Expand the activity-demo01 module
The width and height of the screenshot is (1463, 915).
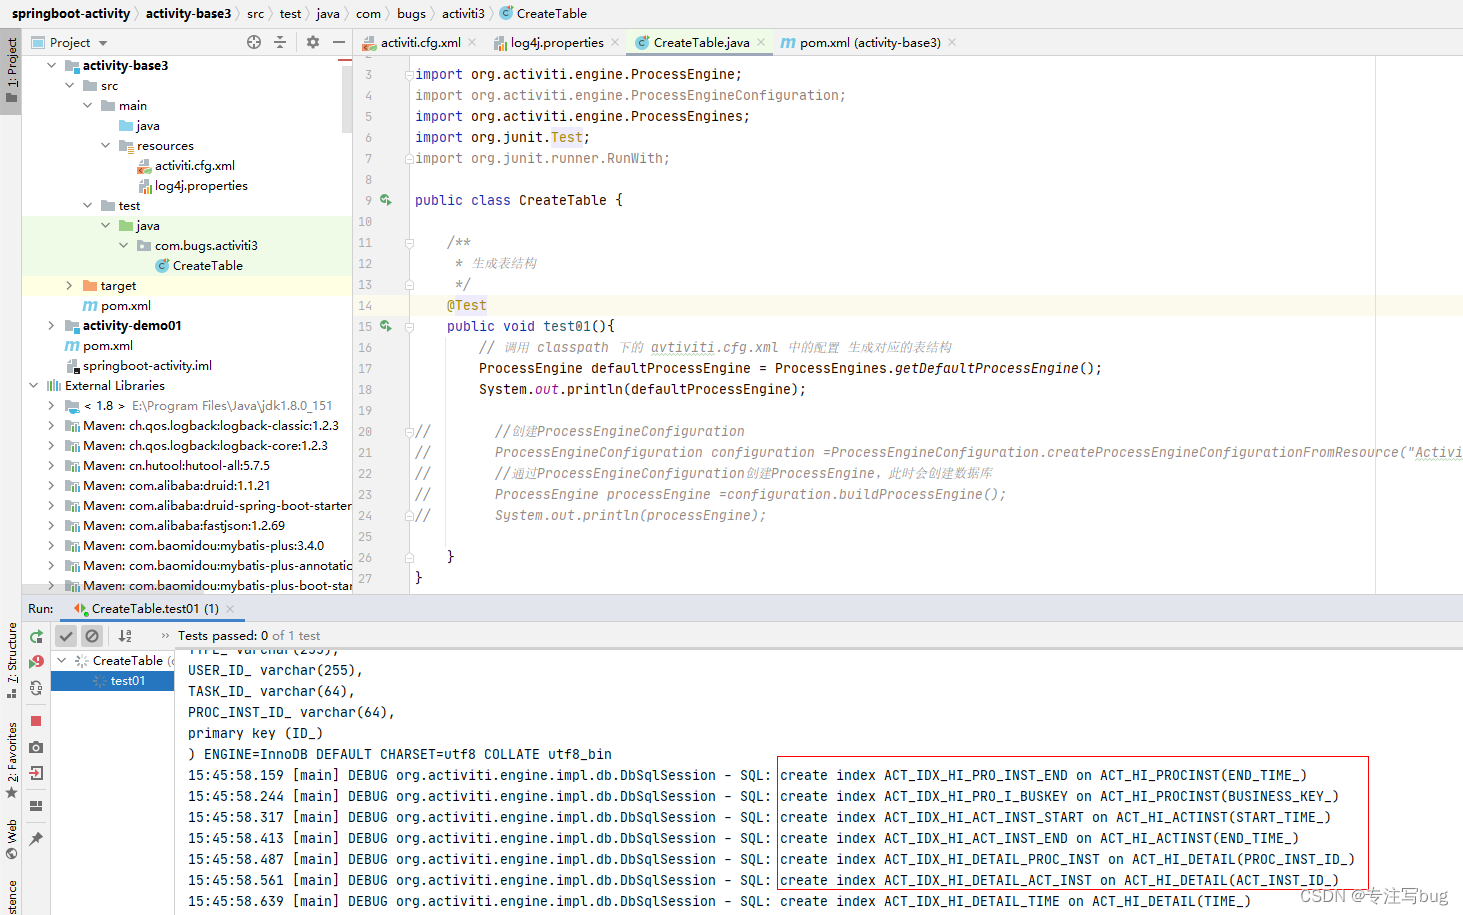[52, 325]
